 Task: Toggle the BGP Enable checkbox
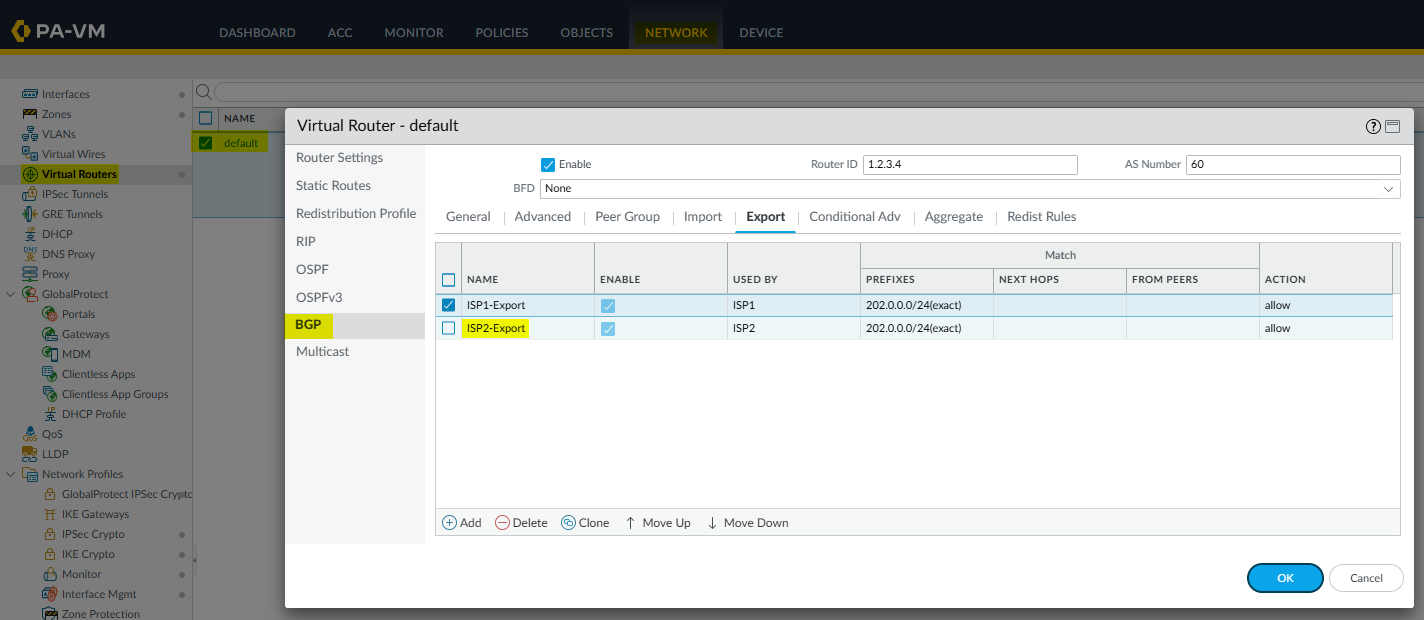548,164
